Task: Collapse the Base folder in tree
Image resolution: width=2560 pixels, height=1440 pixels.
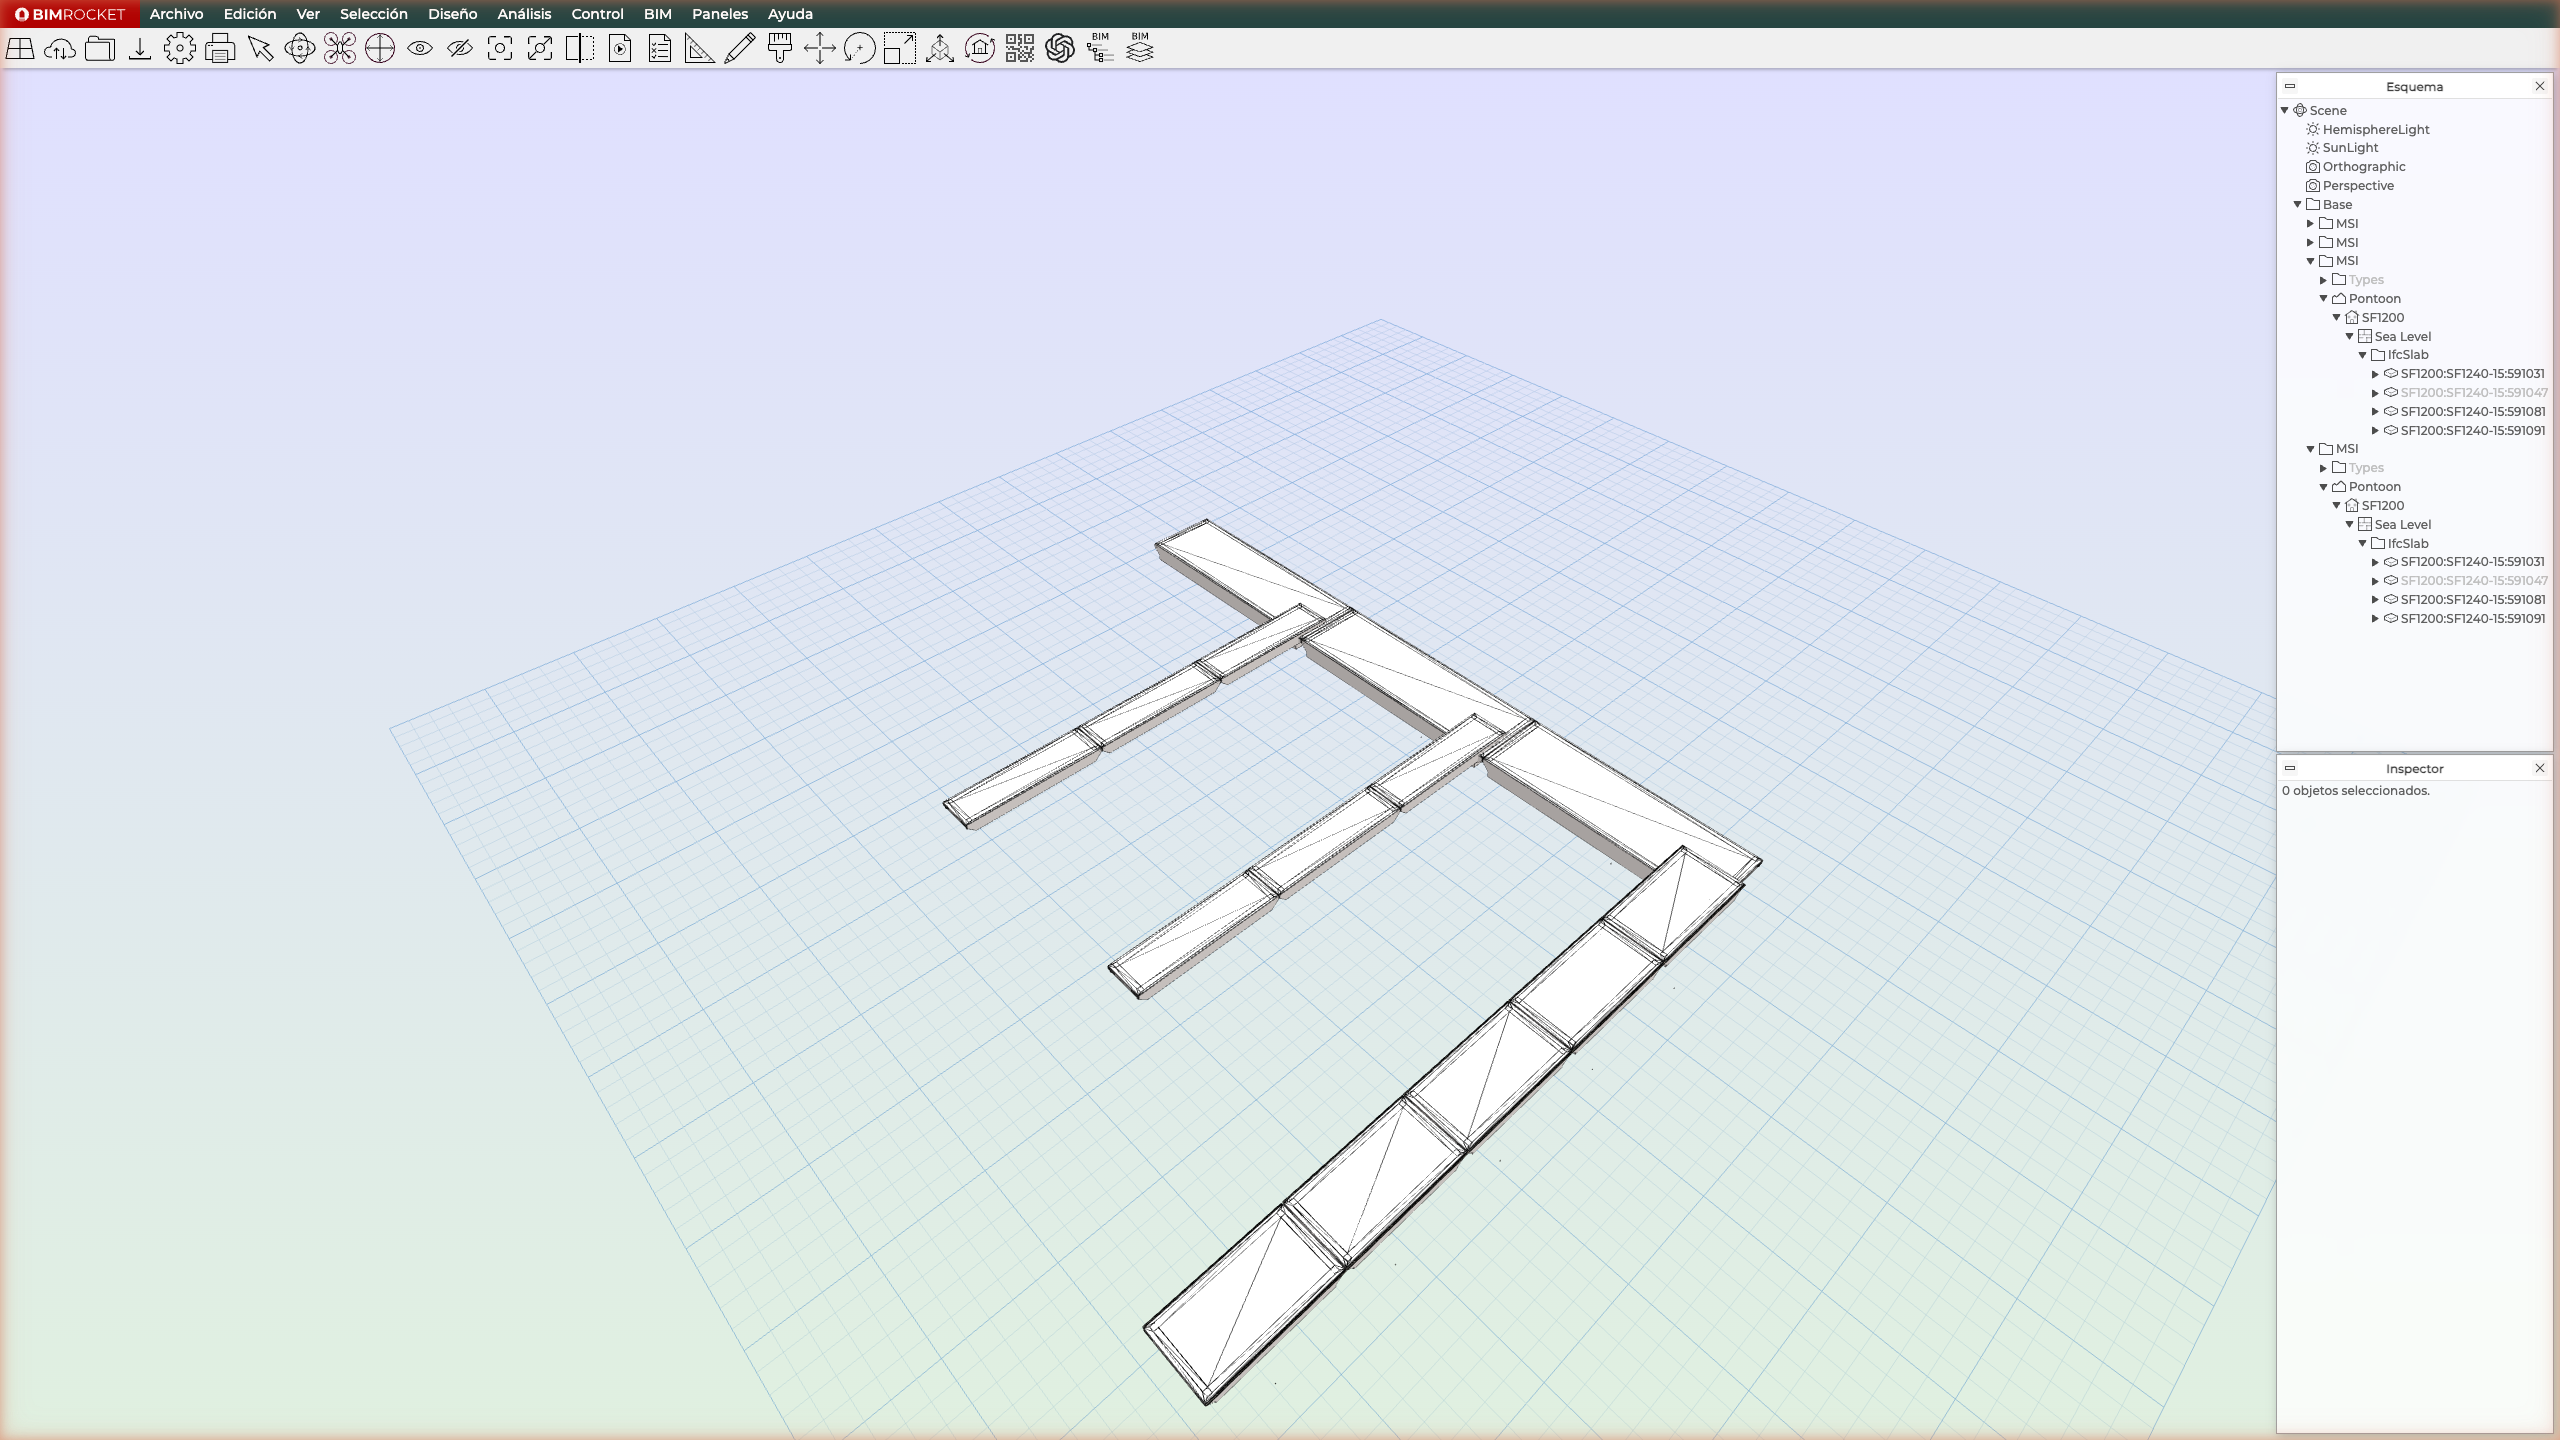Action: tap(2298, 204)
